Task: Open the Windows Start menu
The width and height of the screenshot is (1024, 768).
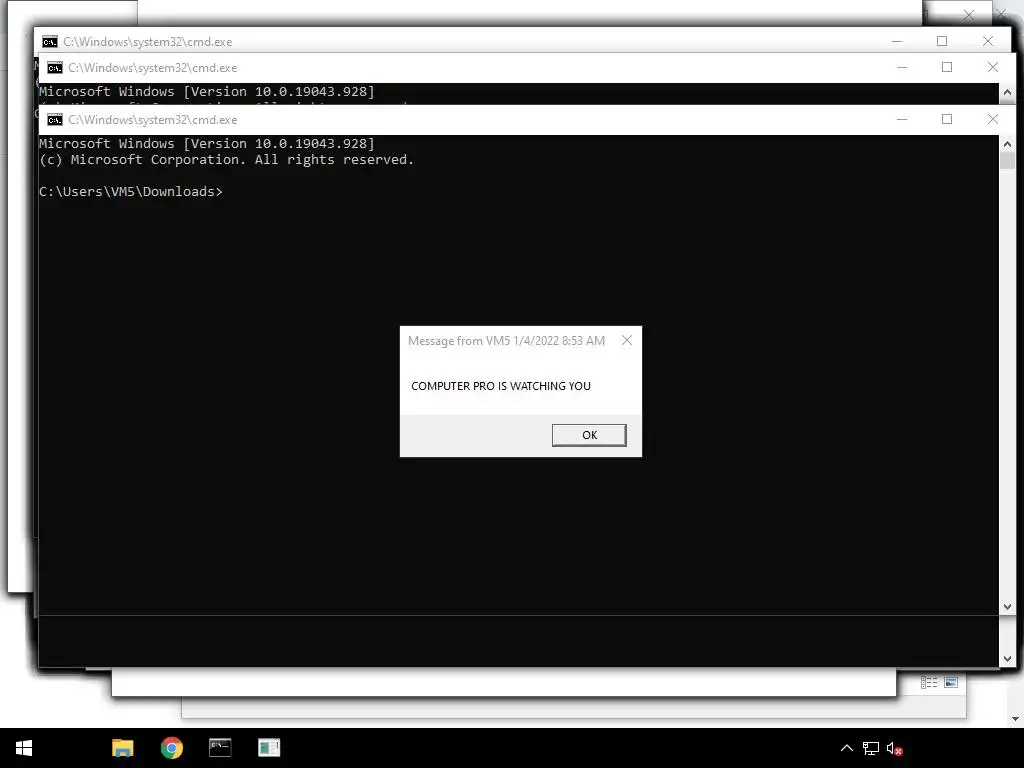Action: point(24,748)
